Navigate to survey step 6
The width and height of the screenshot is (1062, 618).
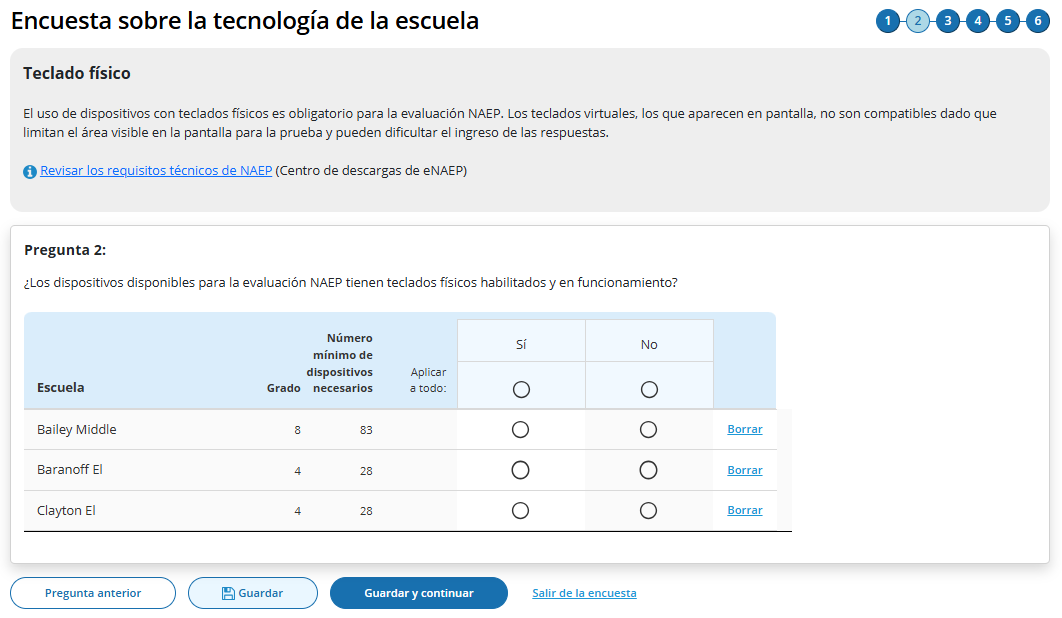coord(1038,21)
